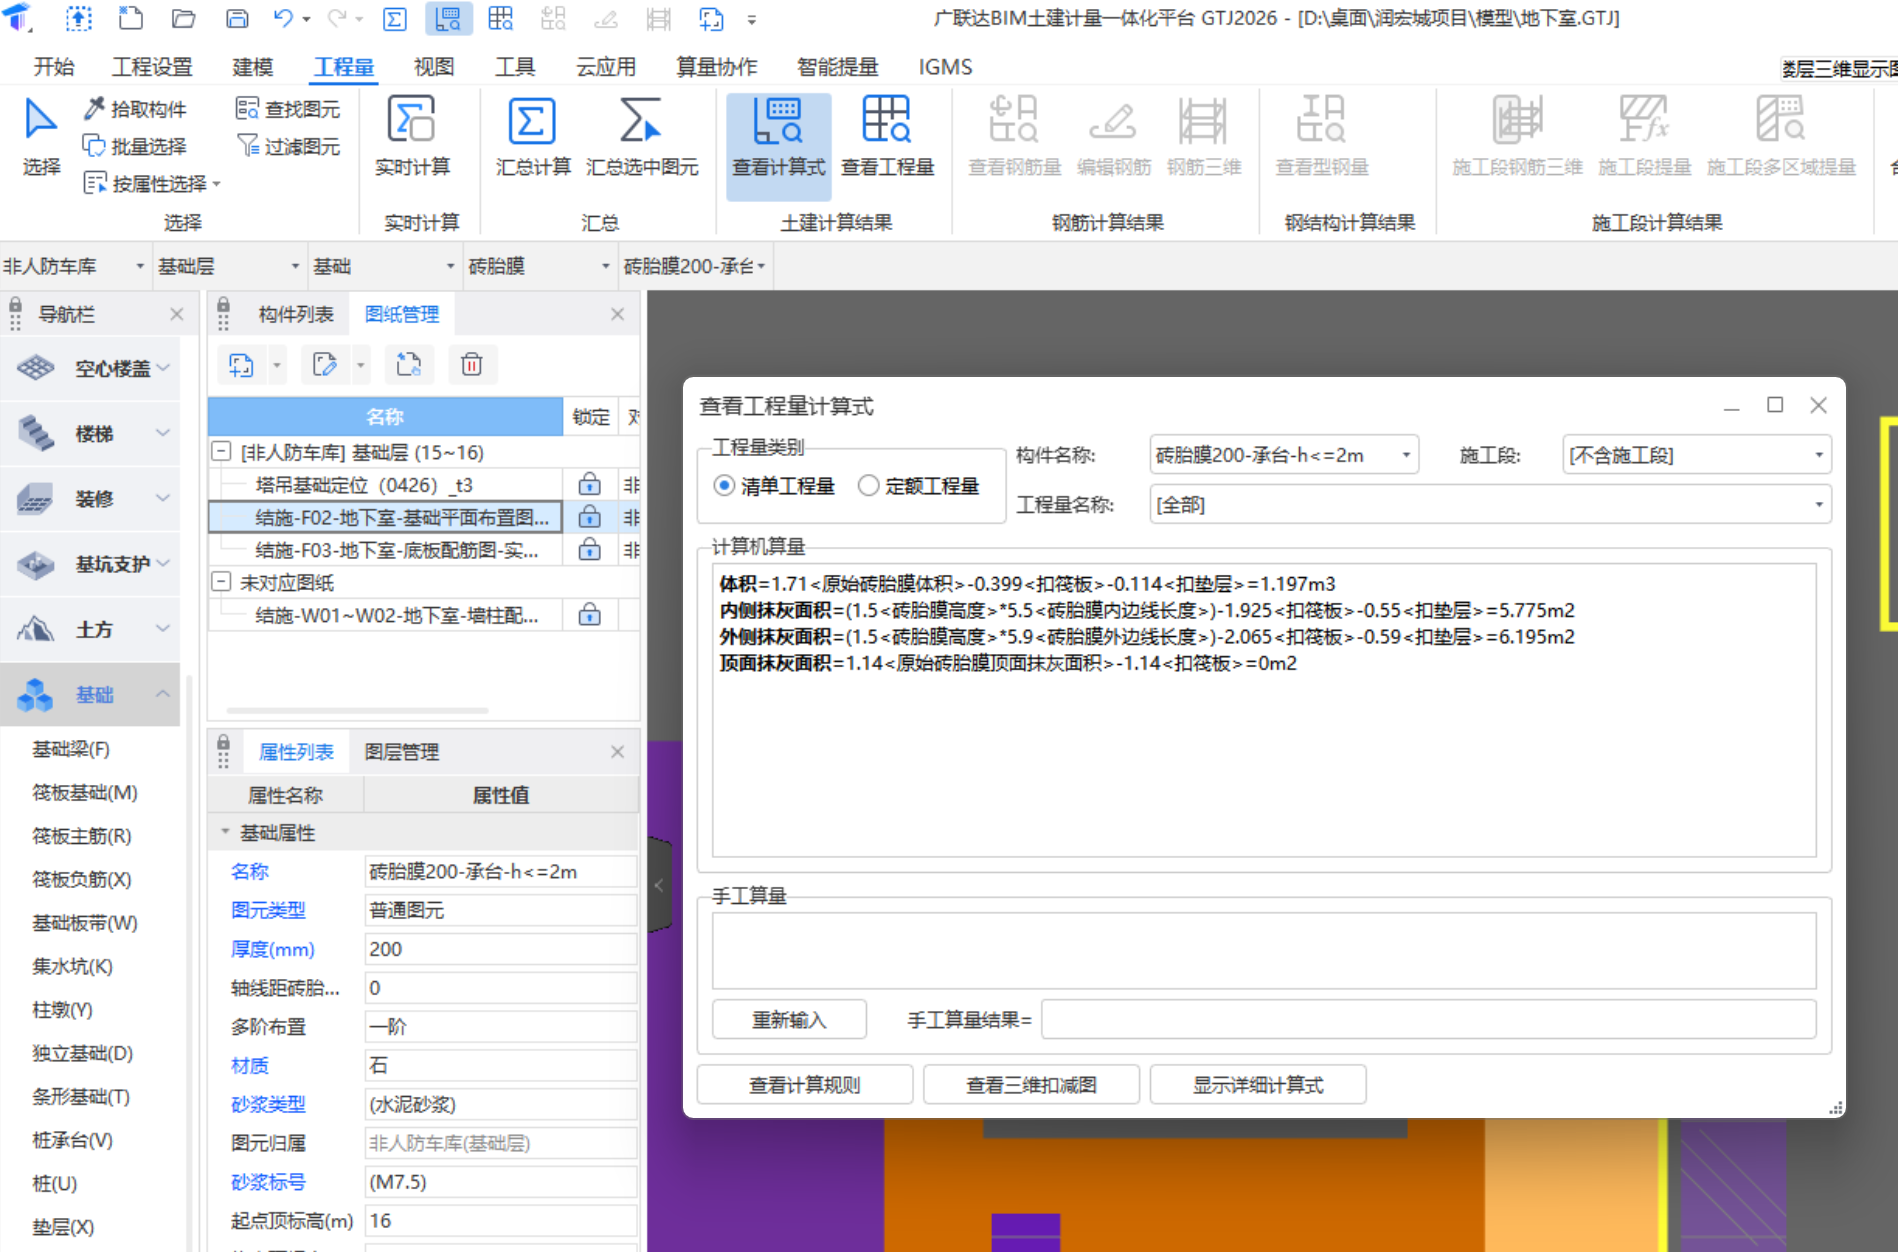Select the 清单工程量 radio button
This screenshot has width=1898, height=1252.
pos(724,485)
